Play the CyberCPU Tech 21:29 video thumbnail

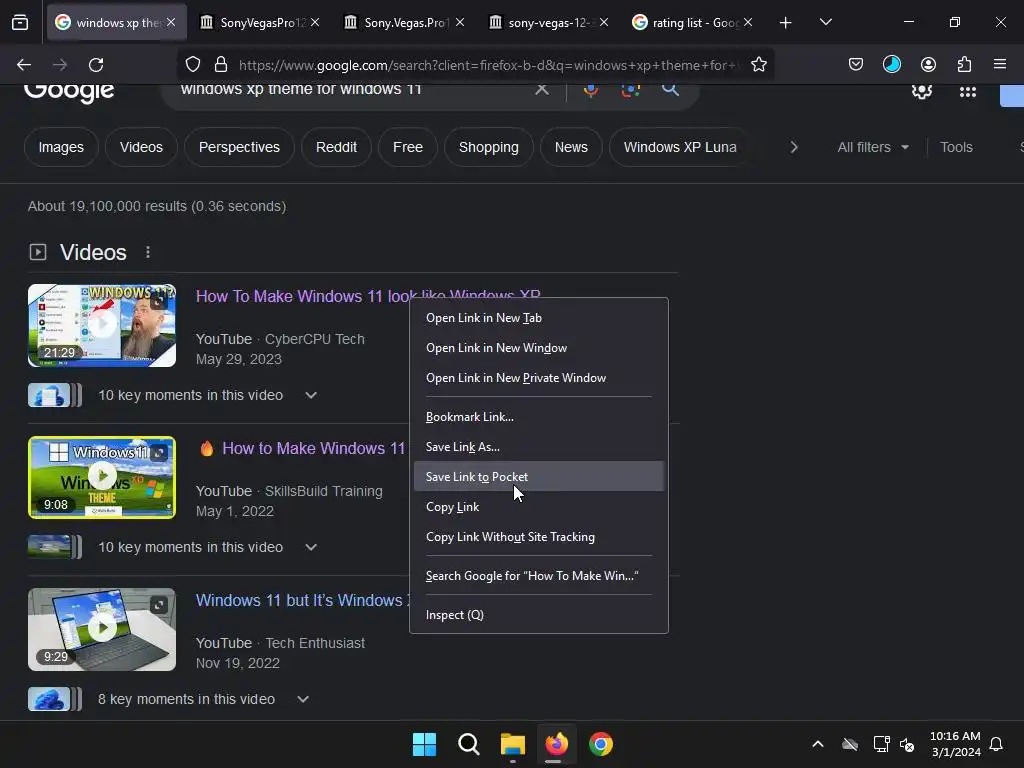pos(102,325)
